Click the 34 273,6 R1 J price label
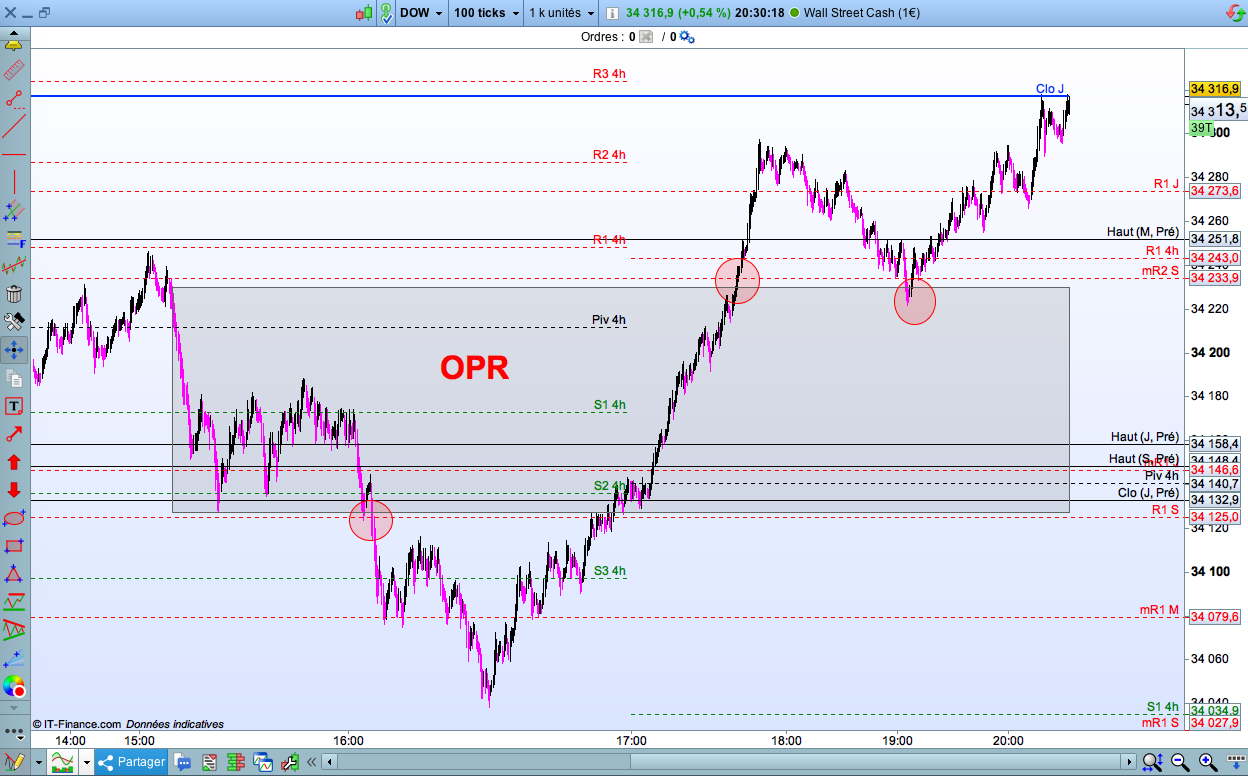The image size is (1248, 776). click(x=1215, y=191)
